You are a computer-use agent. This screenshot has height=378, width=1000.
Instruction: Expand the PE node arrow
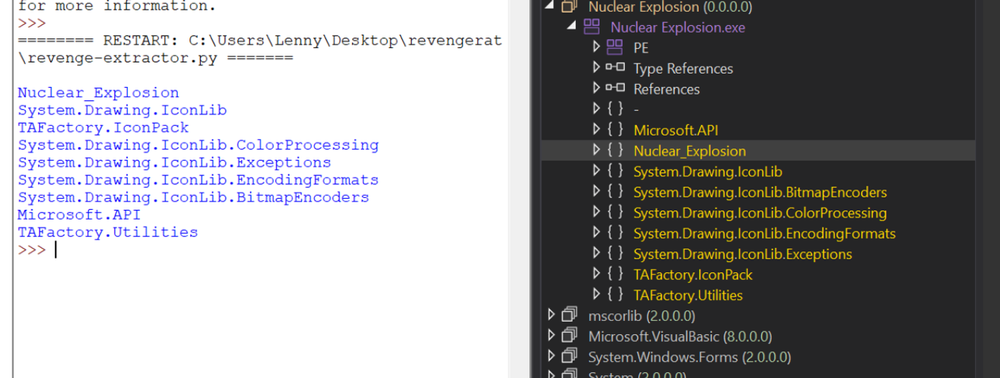pyautogui.click(x=596, y=47)
